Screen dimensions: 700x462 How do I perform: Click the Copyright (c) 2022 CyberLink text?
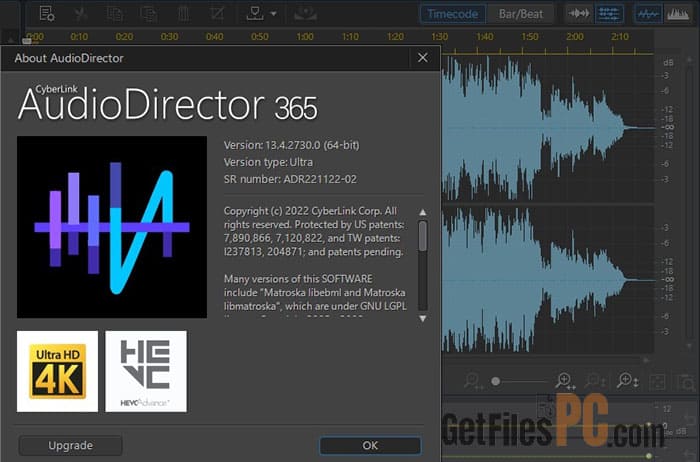pos(314,231)
